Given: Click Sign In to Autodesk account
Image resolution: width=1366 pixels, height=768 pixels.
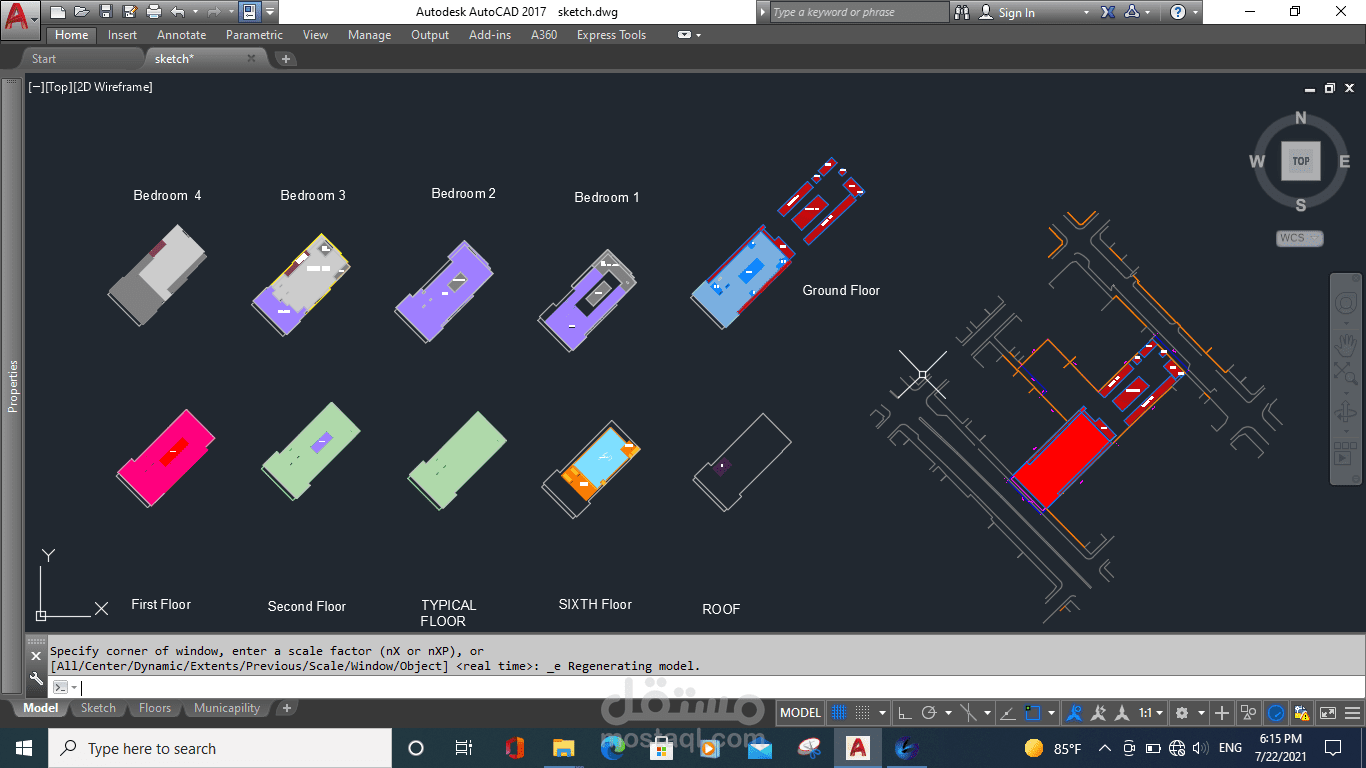Looking at the screenshot, I should coord(1017,12).
